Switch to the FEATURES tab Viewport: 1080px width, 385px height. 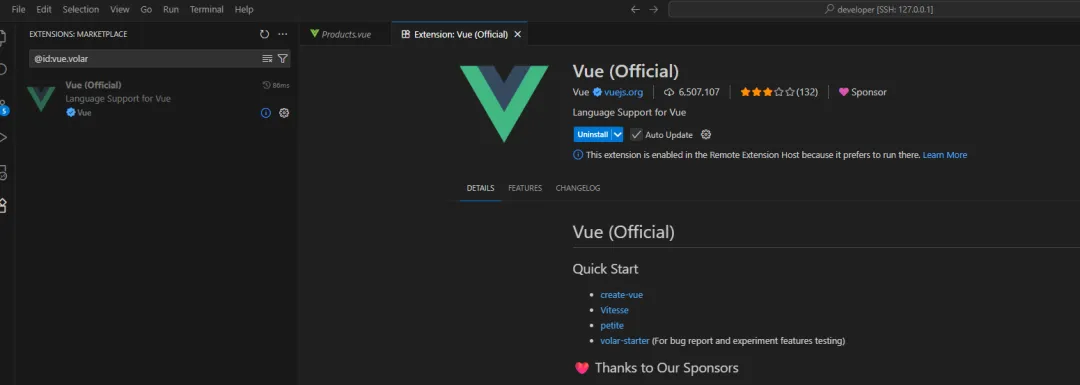[x=525, y=188]
